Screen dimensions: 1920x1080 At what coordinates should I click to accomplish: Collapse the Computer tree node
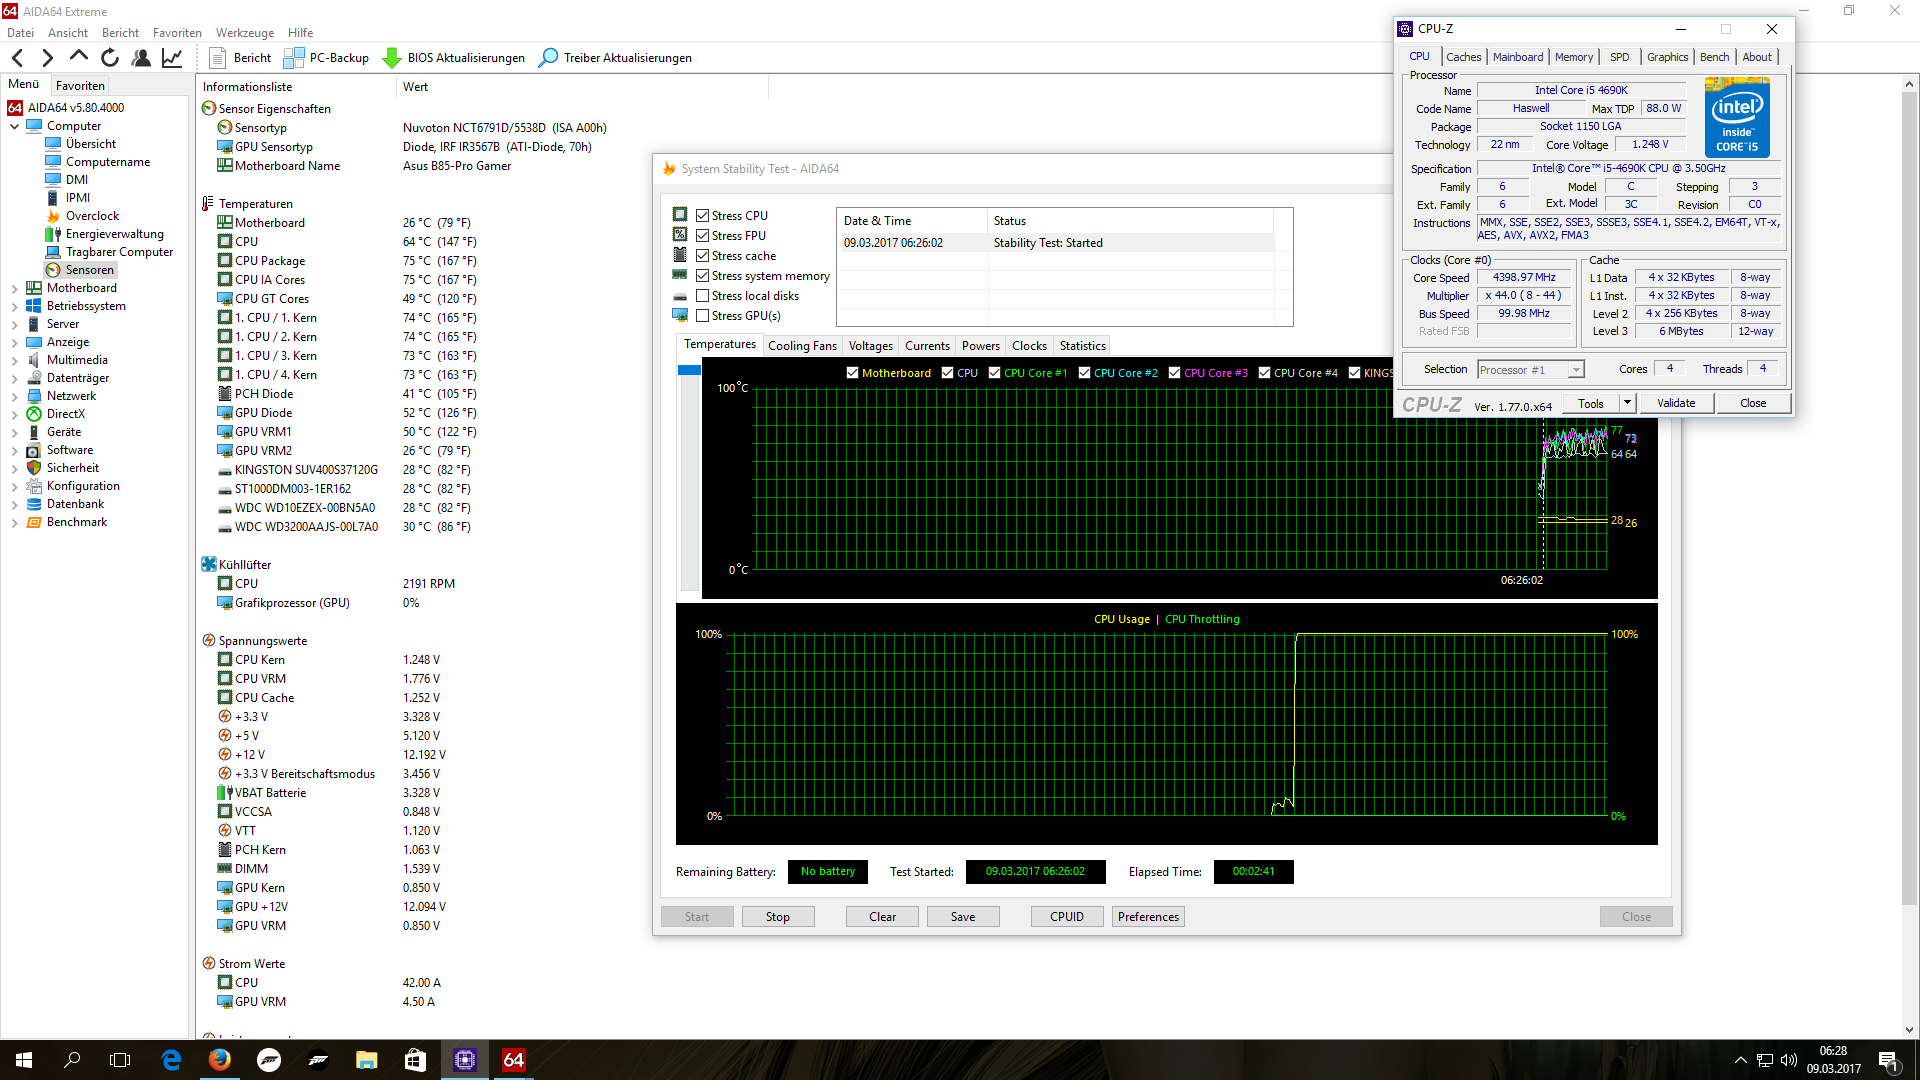tap(14, 127)
